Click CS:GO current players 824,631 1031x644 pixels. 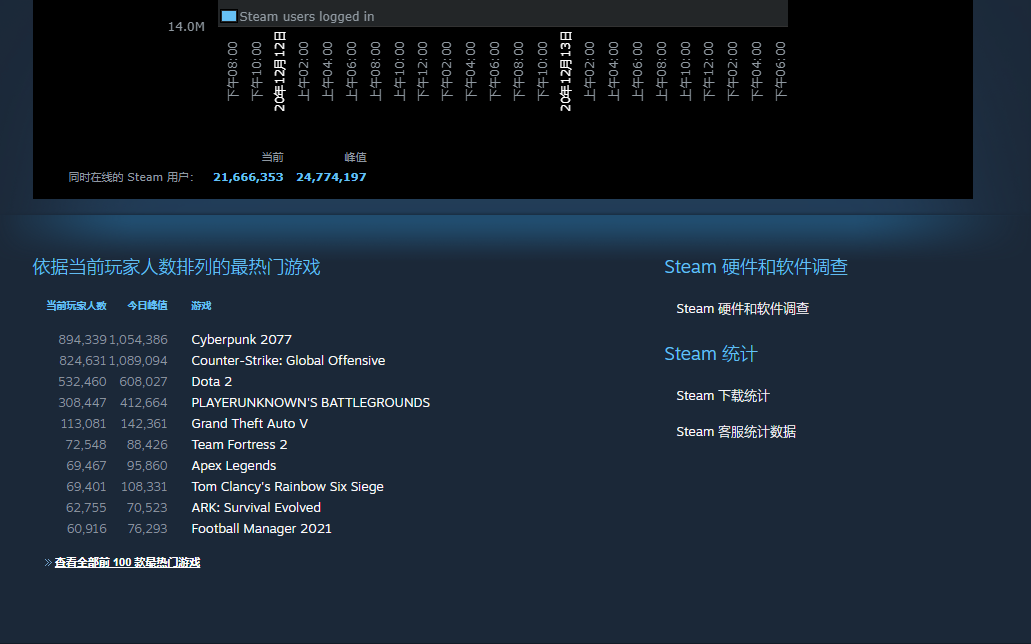pos(82,360)
